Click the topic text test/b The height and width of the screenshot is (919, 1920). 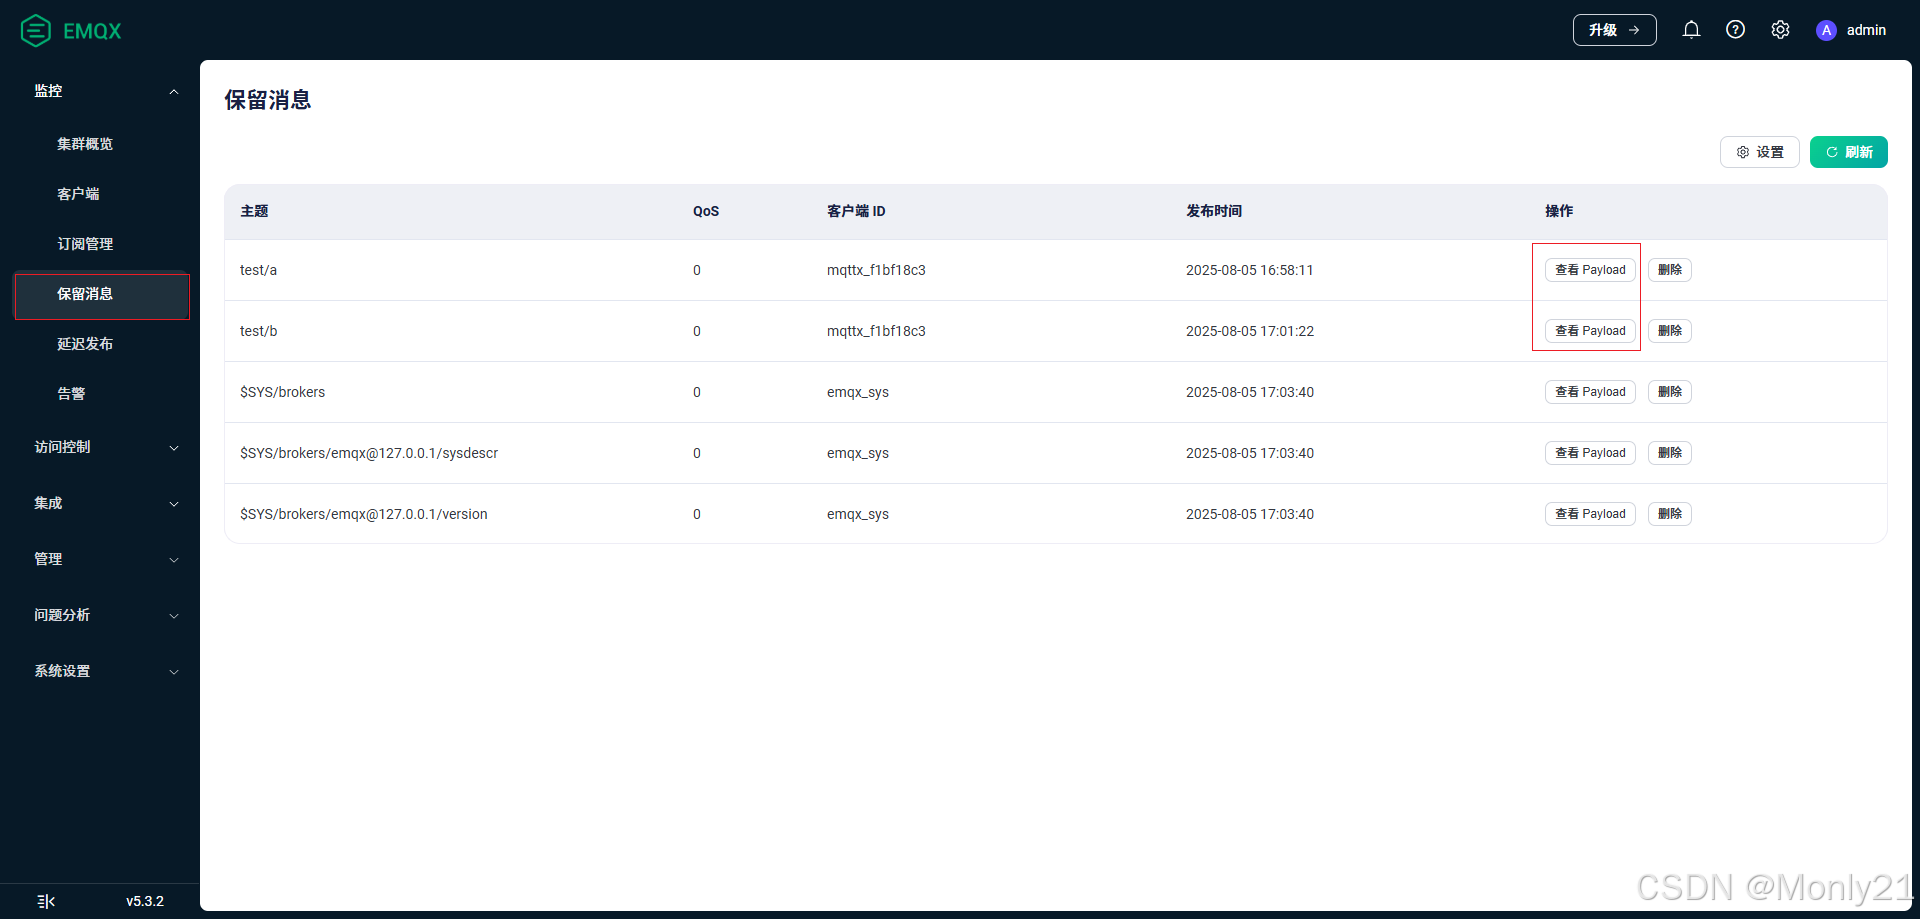[258, 331]
